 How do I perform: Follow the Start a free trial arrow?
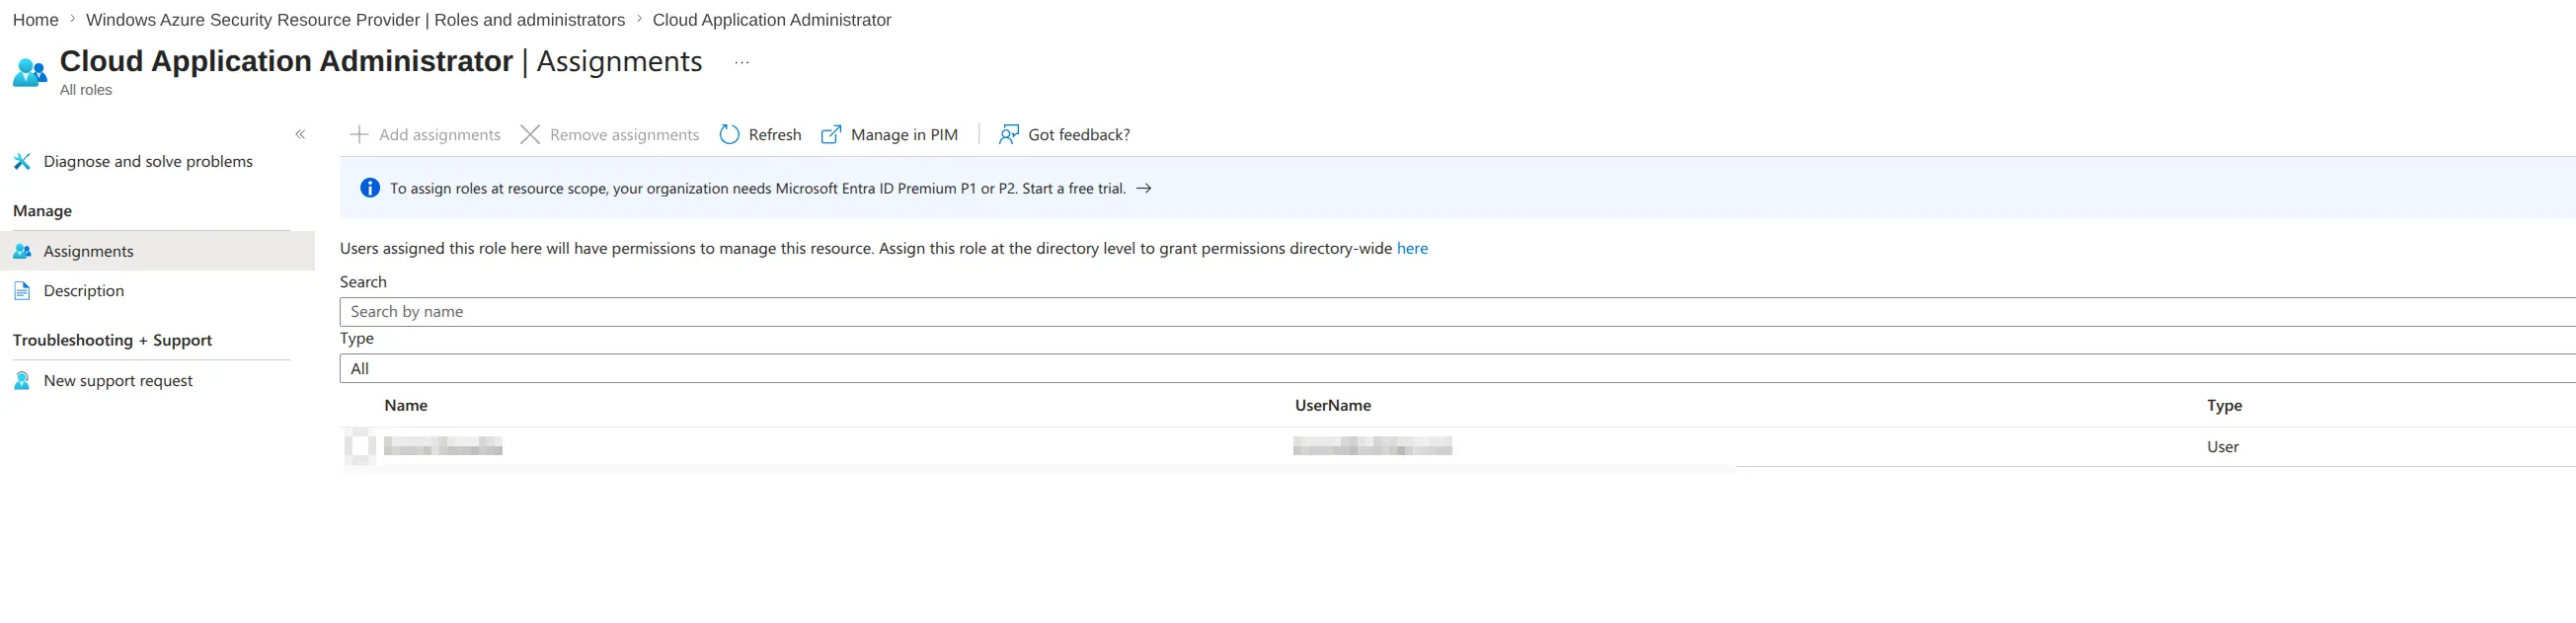click(1144, 188)
